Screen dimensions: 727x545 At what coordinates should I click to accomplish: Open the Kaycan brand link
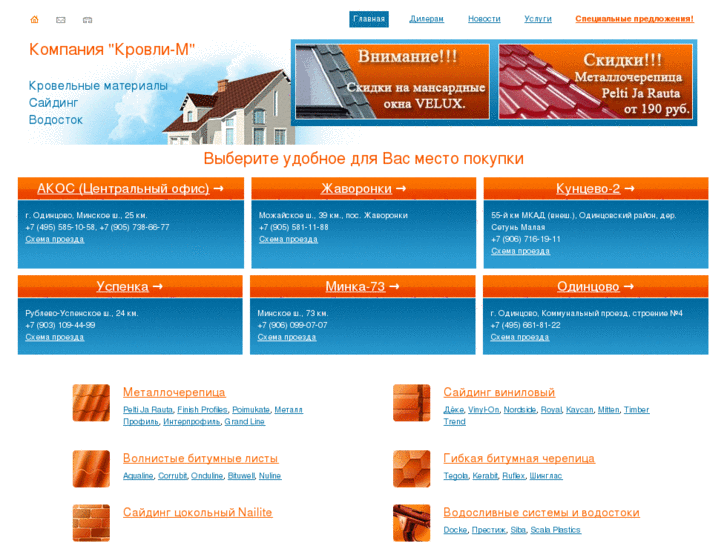pos(580,410)
